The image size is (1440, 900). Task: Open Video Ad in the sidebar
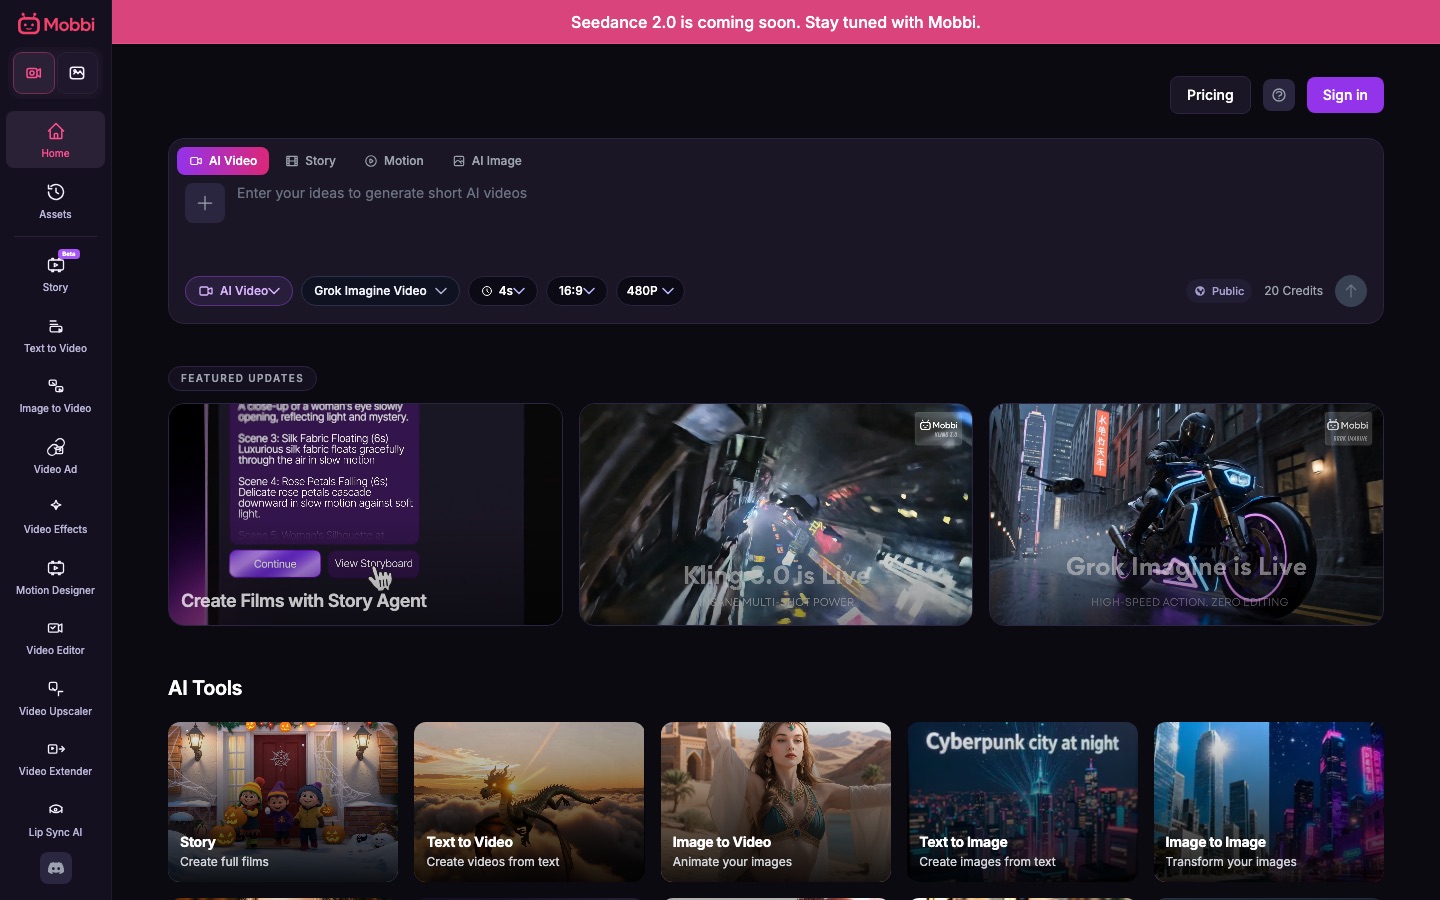tap(55, 457)
